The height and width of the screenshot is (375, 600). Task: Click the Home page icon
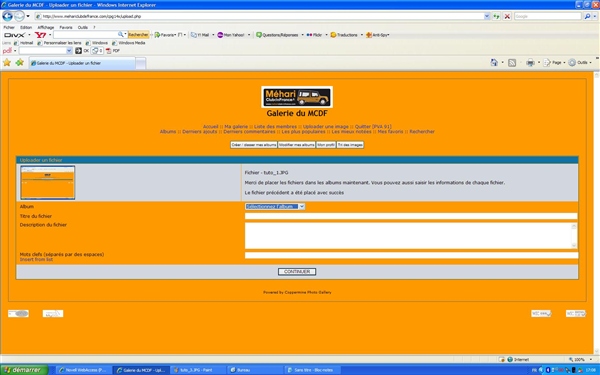pyautogui.click(x=494, y=62)
